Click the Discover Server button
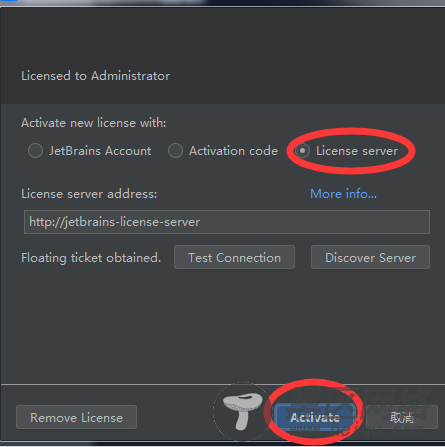Viewport: 445px width, 447px height. click(370, 257)
